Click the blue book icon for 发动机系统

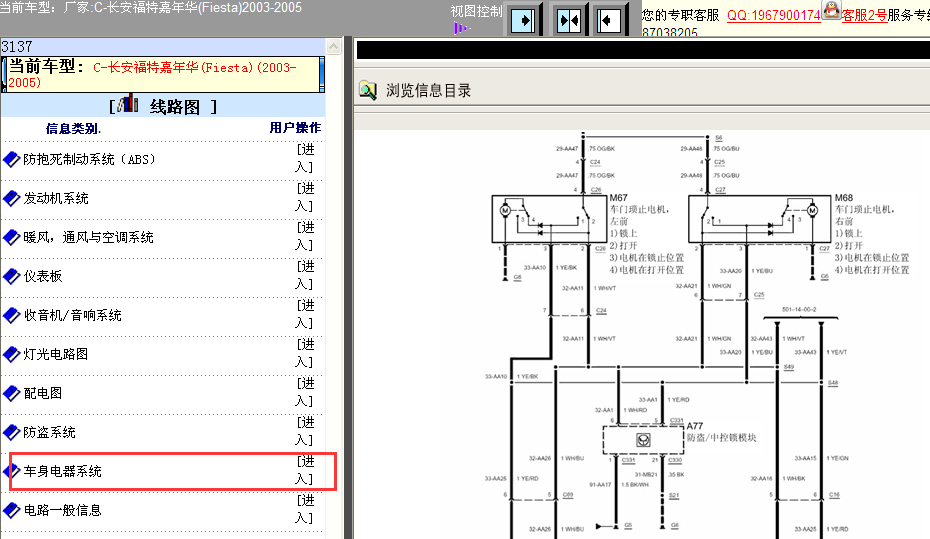[11, 198]
